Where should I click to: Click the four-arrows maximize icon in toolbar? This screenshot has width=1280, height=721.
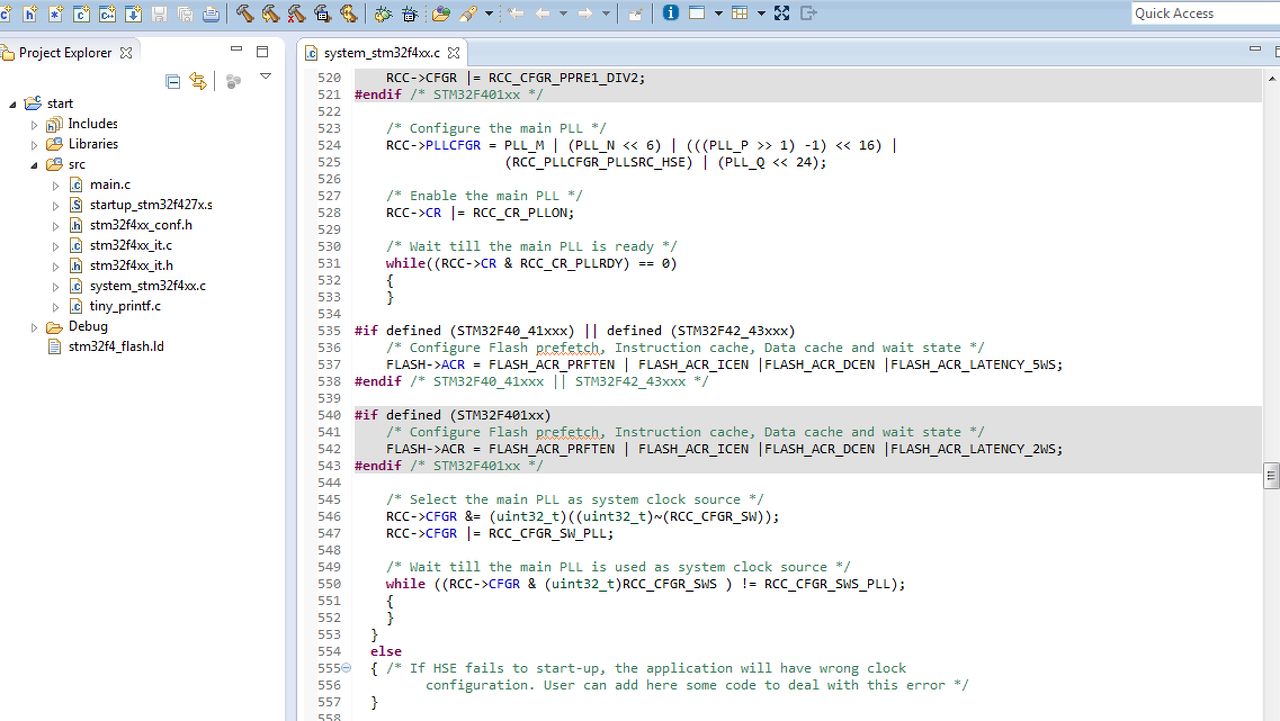tap(782, 13)
